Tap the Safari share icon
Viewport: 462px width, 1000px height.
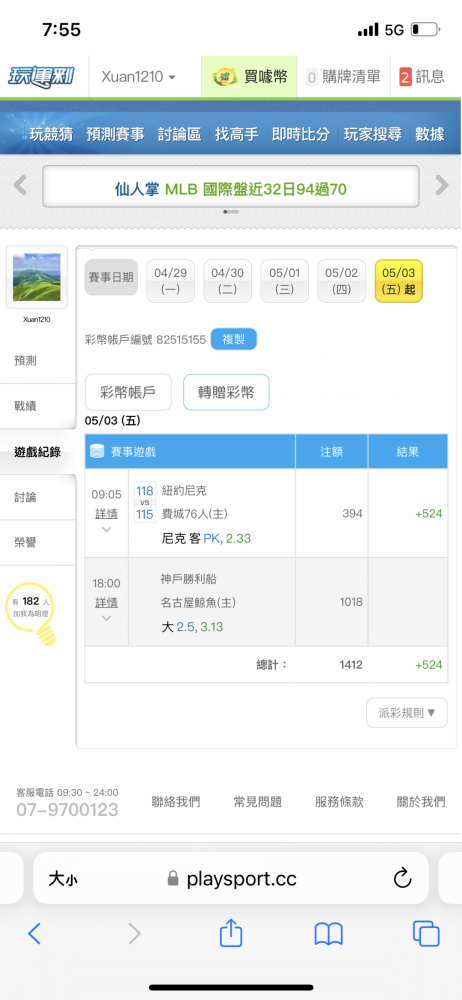click(x=231, y=934)
